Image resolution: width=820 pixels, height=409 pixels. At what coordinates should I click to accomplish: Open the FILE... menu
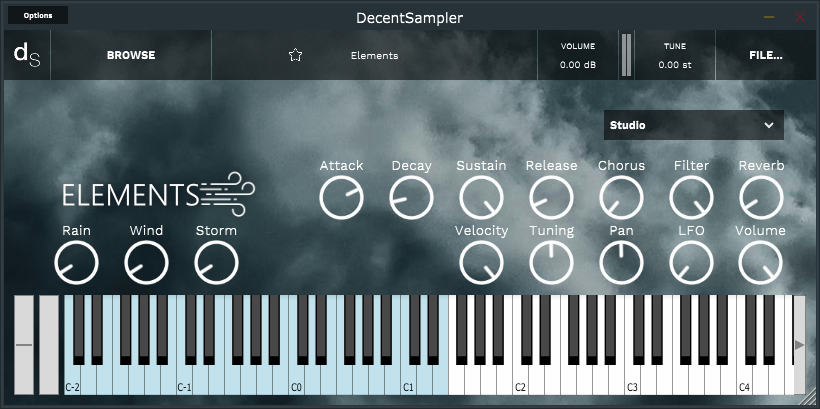[x=766, y=55]
